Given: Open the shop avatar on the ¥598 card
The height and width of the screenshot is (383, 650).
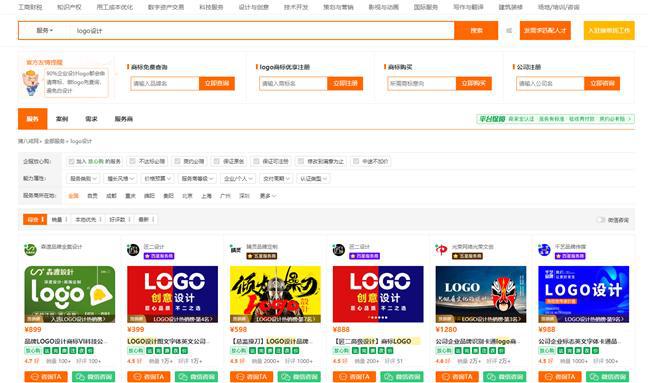Looking at the screenshot, I should coord(235,250).
